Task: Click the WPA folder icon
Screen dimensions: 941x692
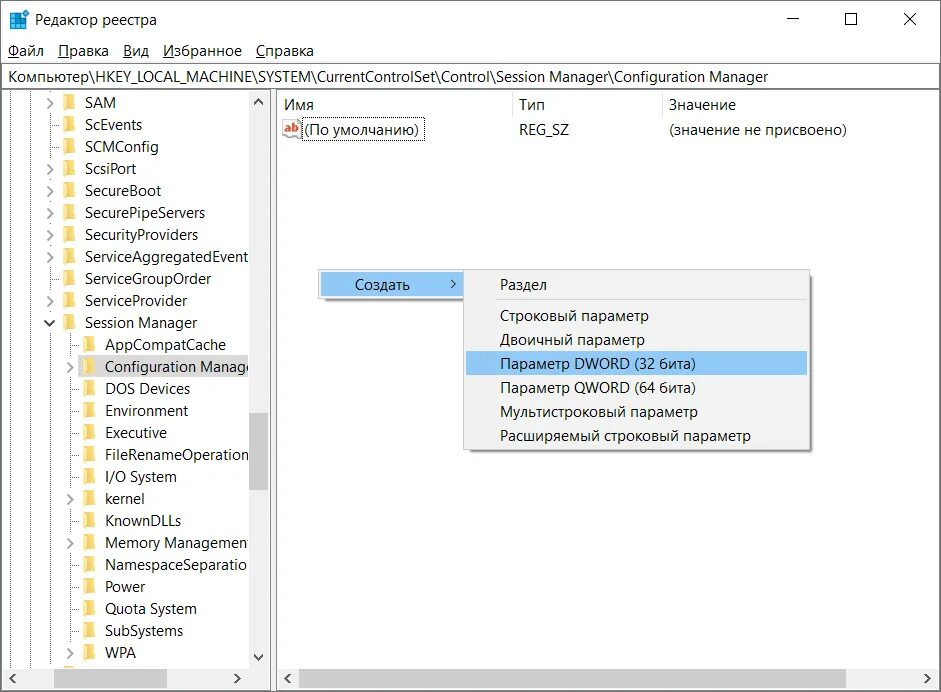Action: point(89,653)
